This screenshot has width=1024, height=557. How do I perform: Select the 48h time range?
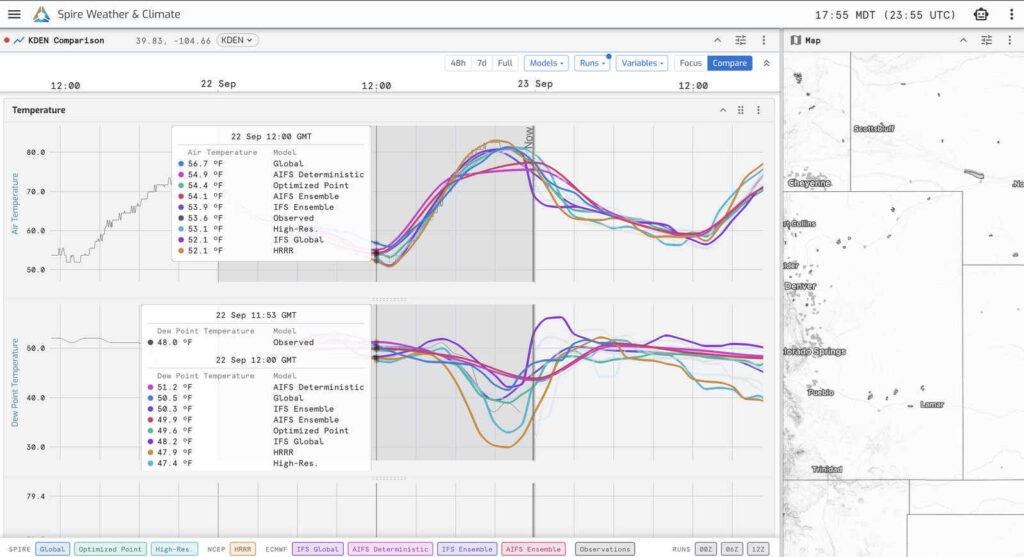(x=458, y=63)
